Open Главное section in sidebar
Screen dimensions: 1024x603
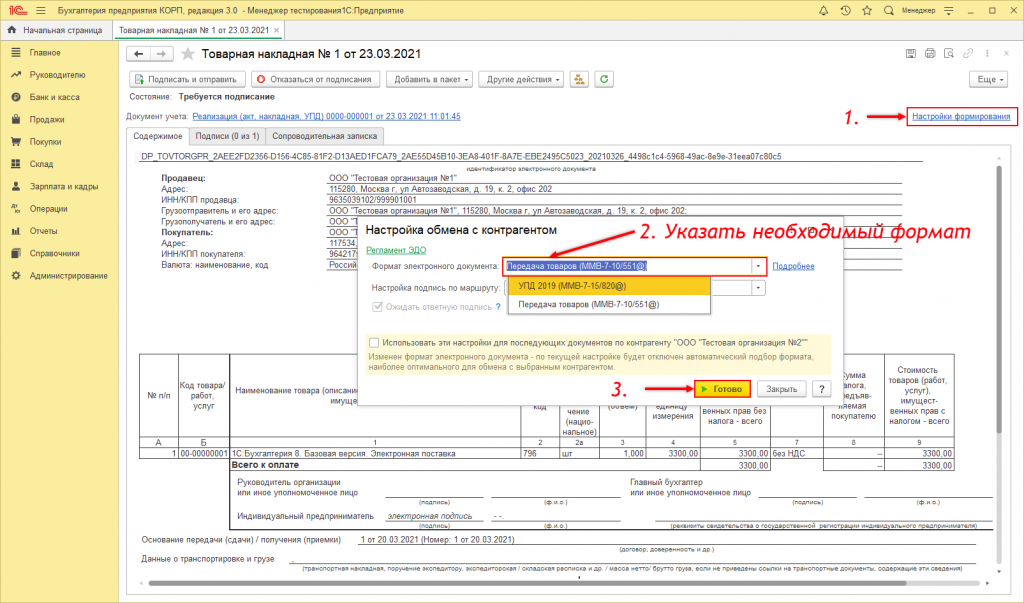coord(45,52)
